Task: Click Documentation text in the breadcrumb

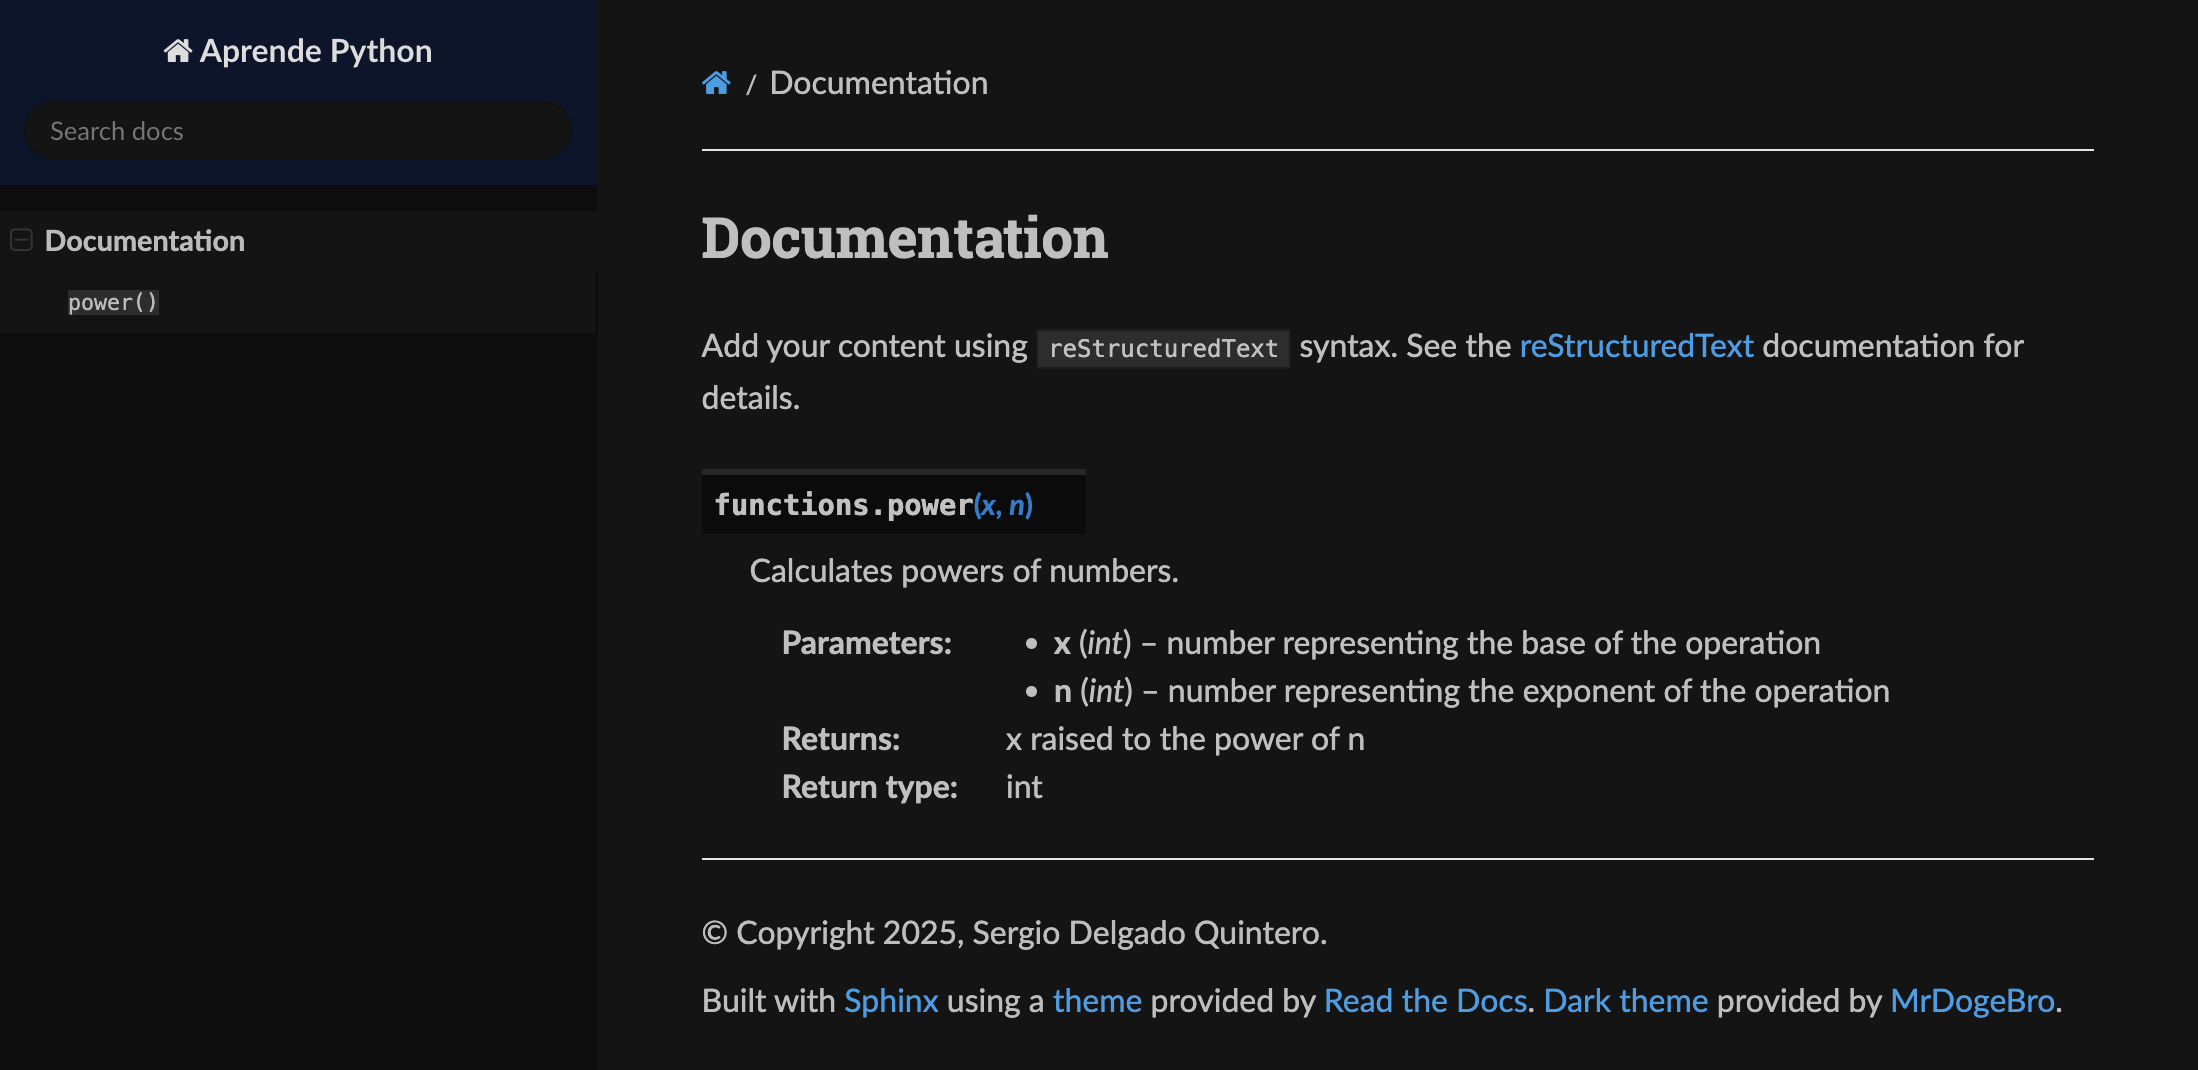Action: pyautogui.click(x=878, y=83)
